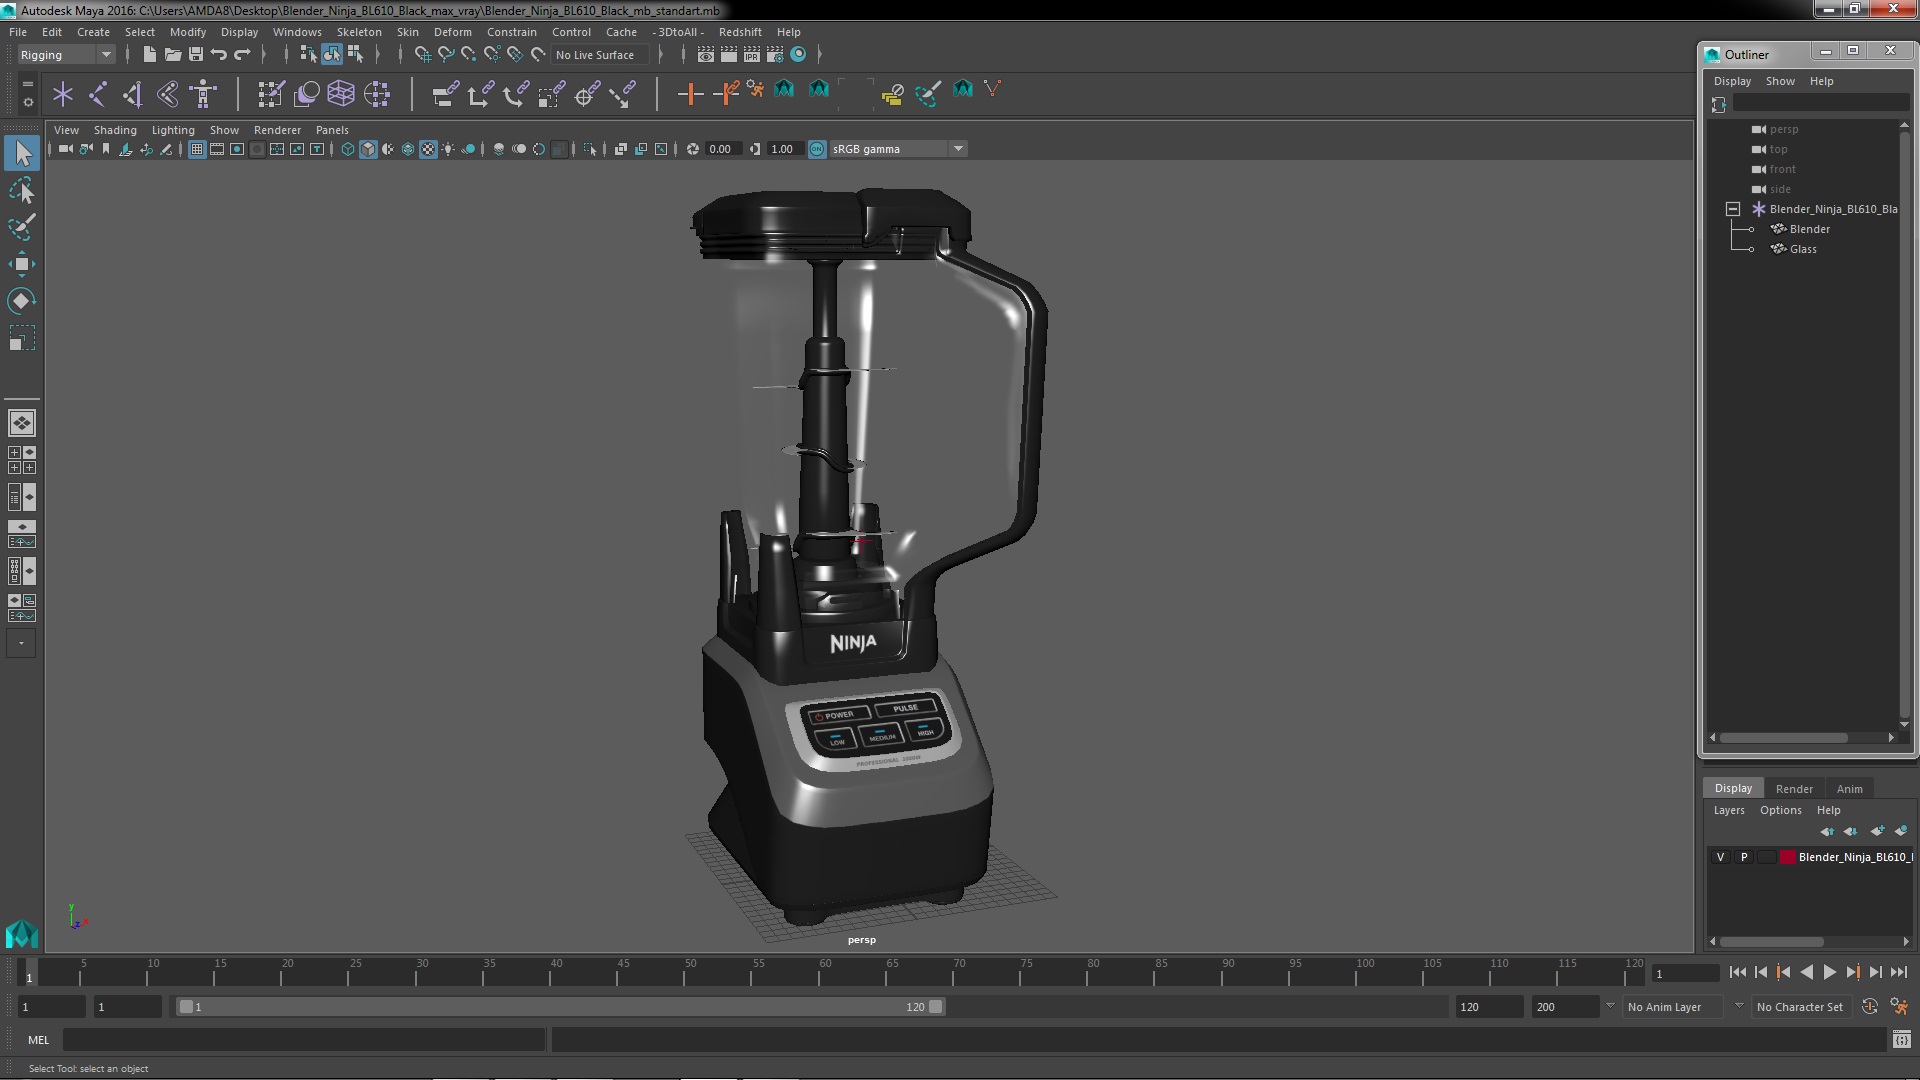Click the Open Scene folder icon
Viewport: 1920px width, 1080px height.
173,54
